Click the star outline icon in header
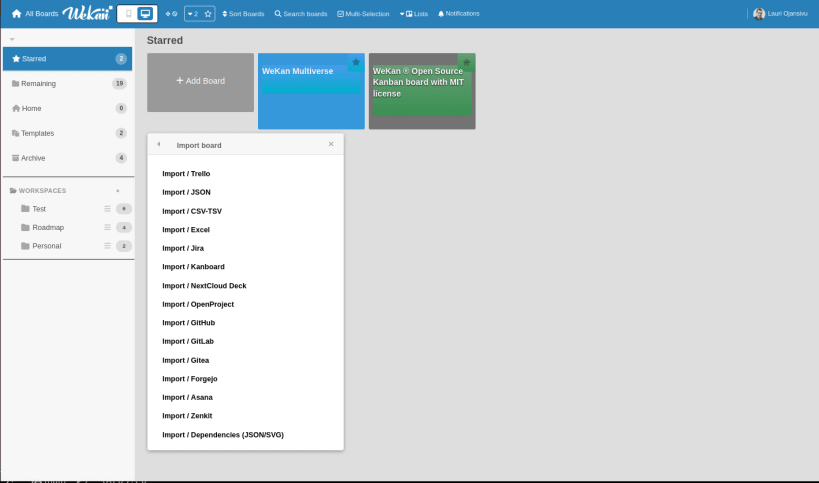 point(208,14)
